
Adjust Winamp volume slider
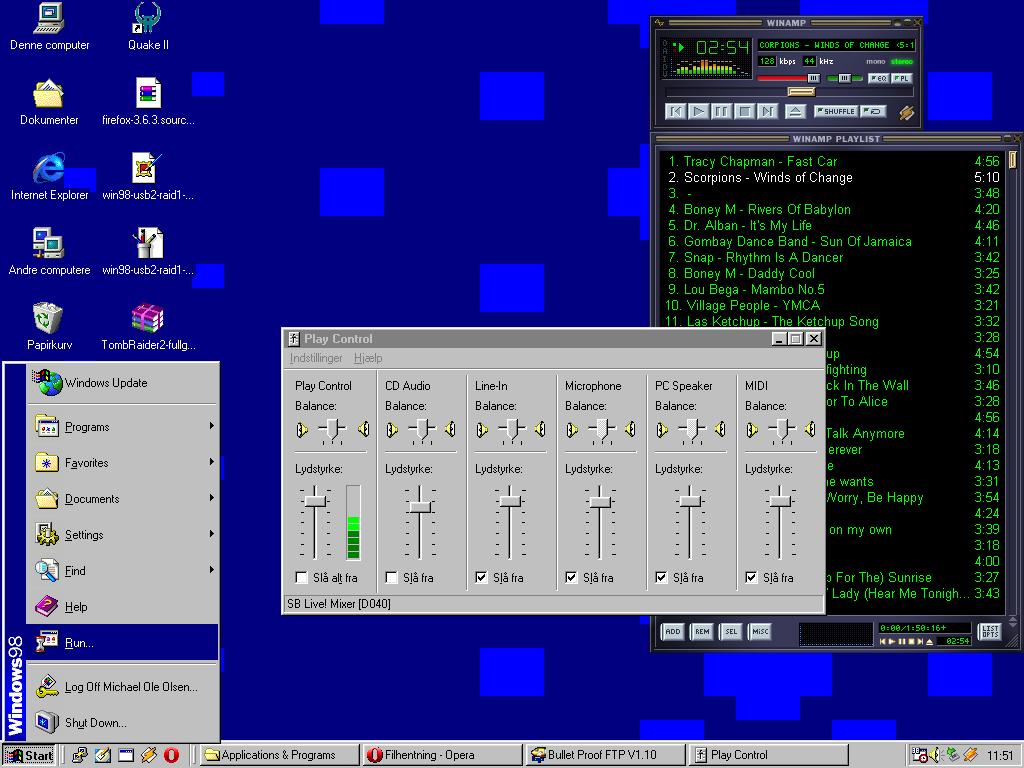(788, 78)
